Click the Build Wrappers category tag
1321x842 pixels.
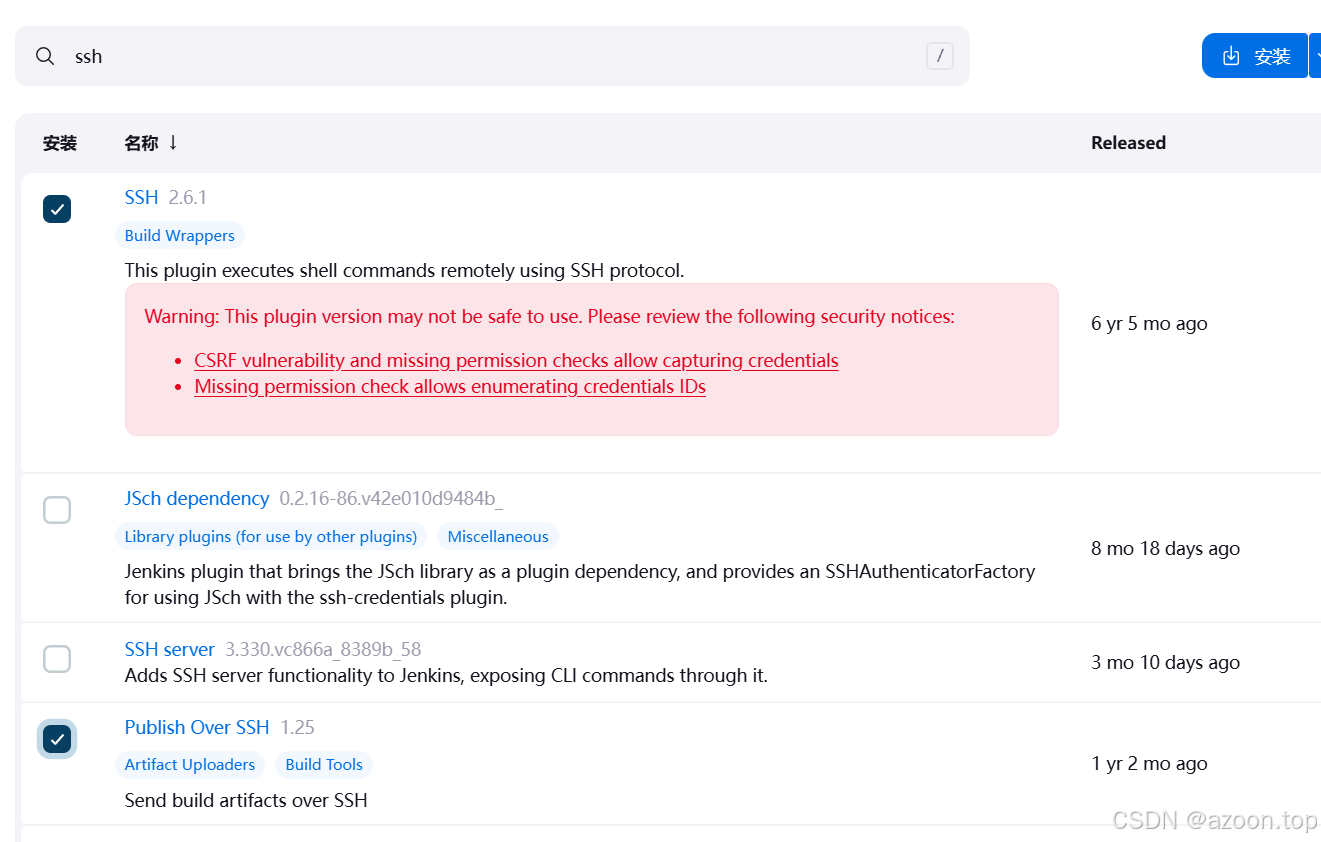[180, 236]
